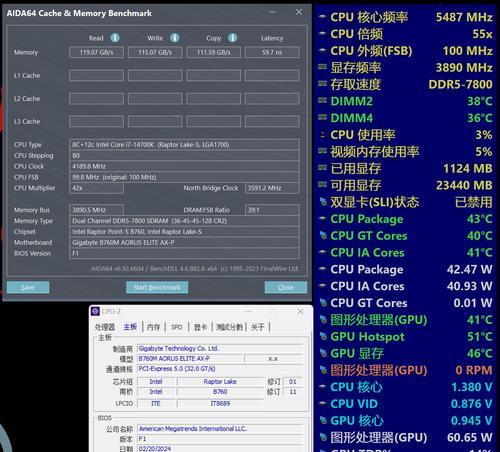This screenshot has height=452, width=500.
Task: Click icon beside GPU Hotspot
Action: (323, 336)
